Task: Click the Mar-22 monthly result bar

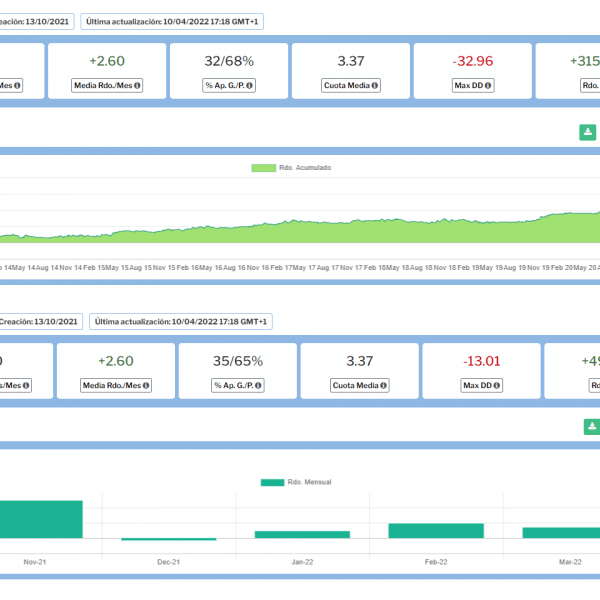Action: click(561, 533)
